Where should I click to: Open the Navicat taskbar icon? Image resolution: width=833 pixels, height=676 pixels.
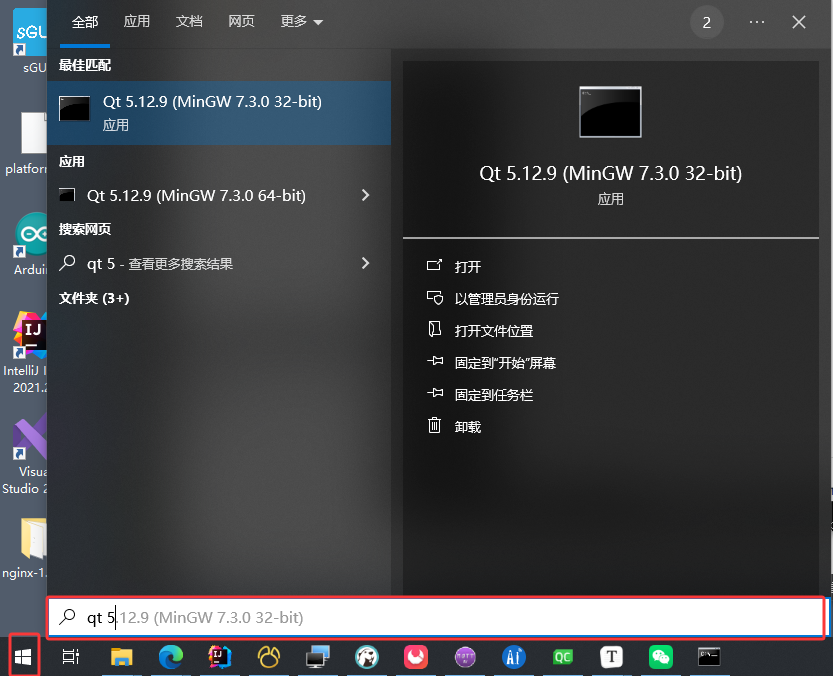point(269,657)
